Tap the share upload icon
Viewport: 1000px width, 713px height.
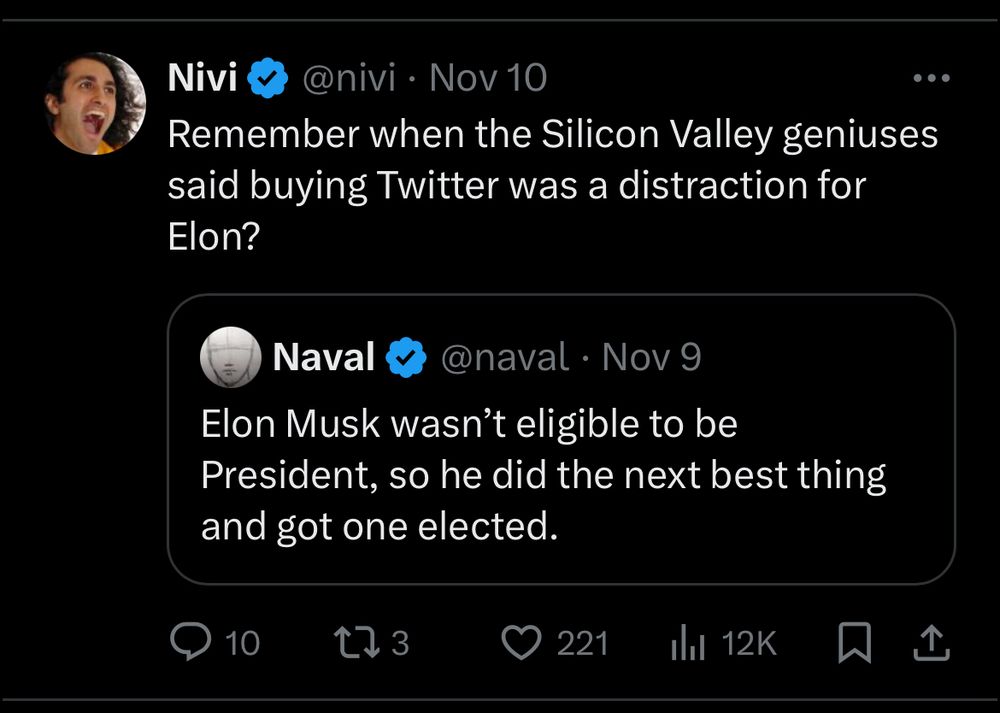point(931,642)
